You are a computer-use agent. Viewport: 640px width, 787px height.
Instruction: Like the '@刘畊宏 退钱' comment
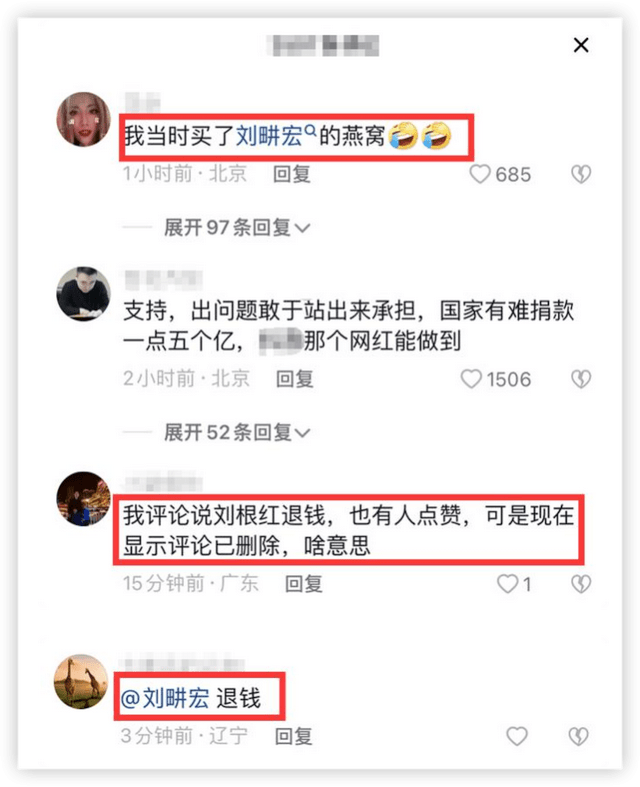[517, 736]
